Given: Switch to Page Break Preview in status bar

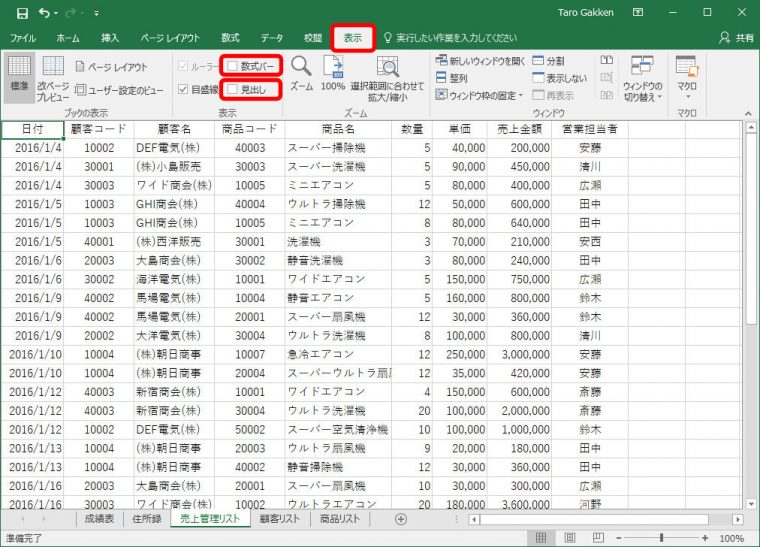Looking at the screenshot, I should pyautogui.click(x=598, y=538).
